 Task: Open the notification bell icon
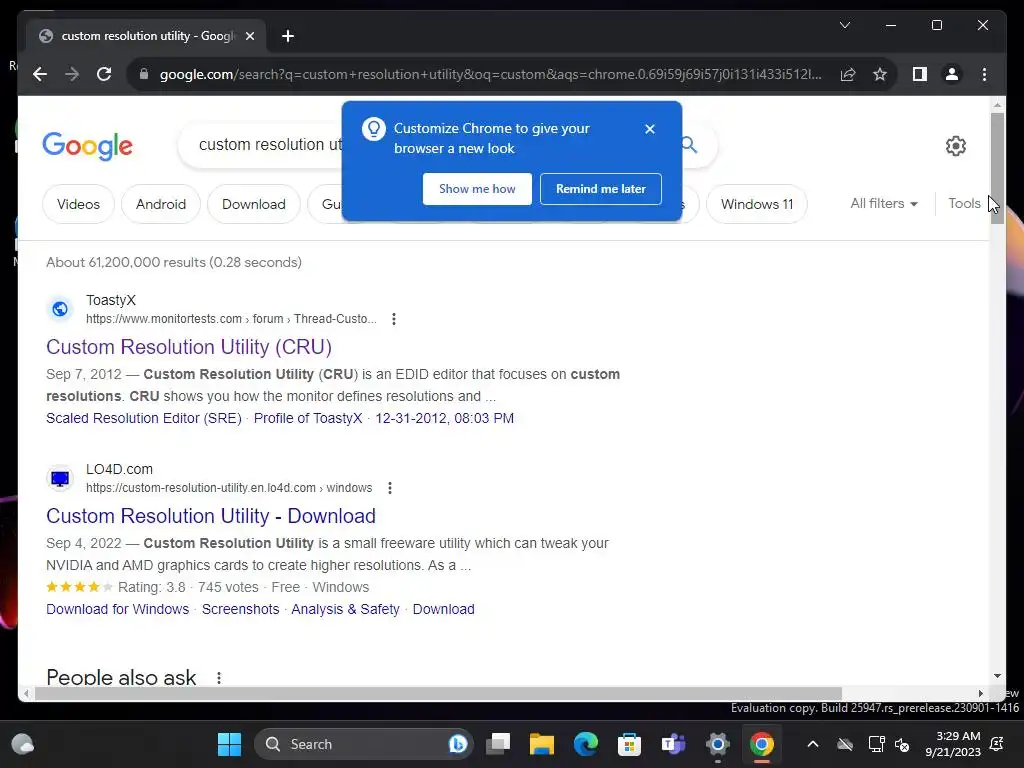[x=997, y=744]
